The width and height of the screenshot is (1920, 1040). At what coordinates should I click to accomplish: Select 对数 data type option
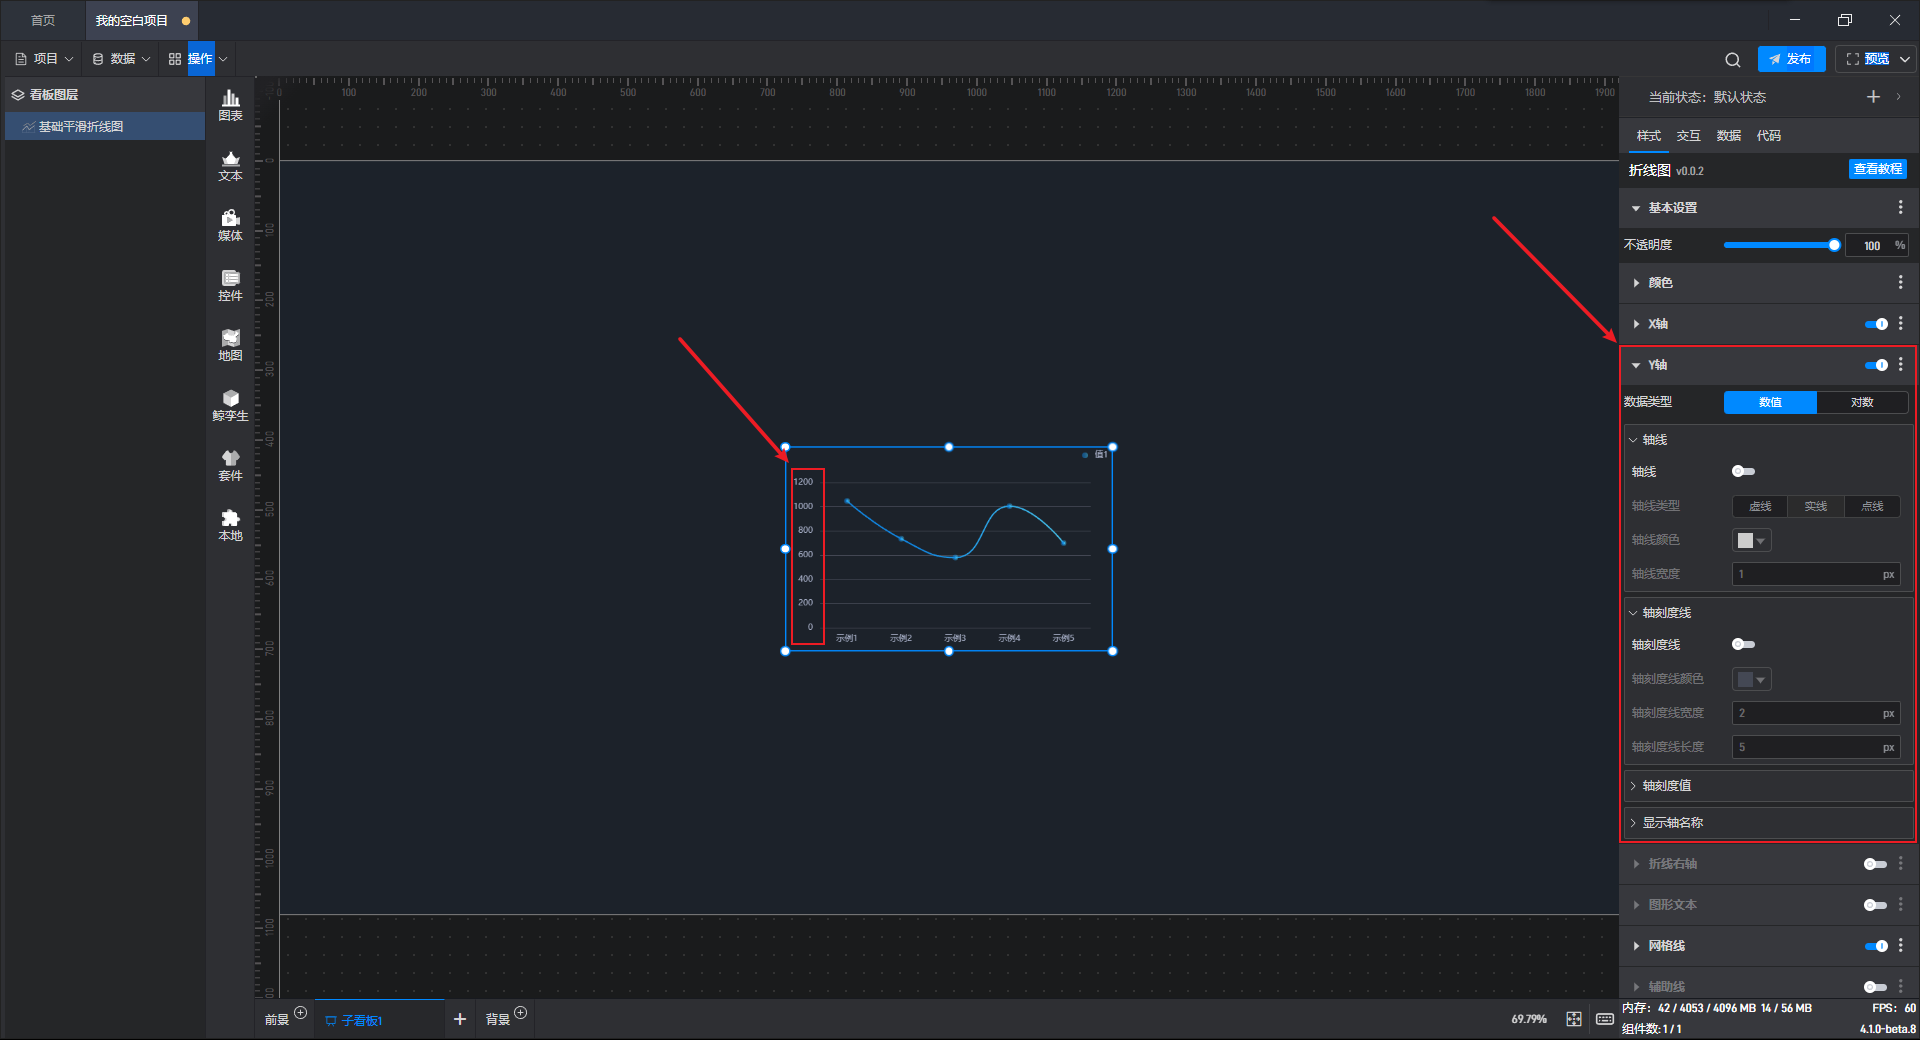(1862, 402)
